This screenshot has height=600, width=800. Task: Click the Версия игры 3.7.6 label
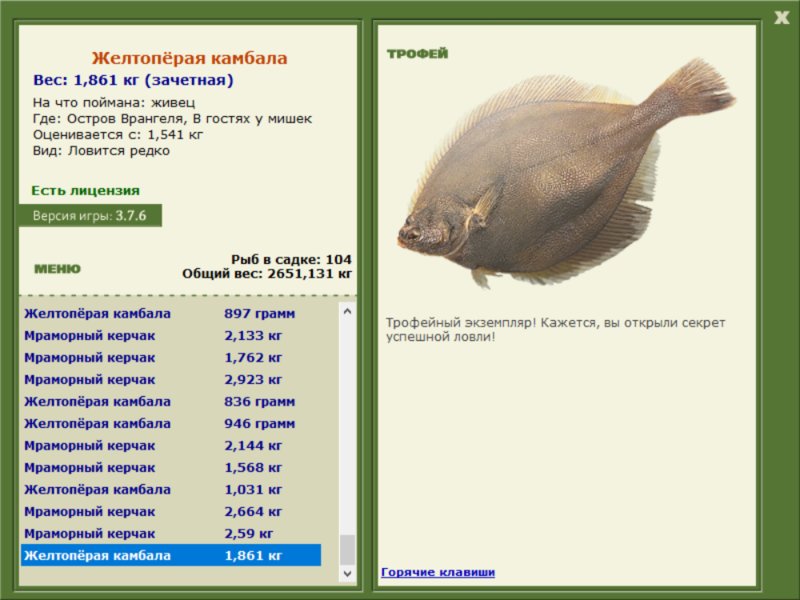click(89, 216)
